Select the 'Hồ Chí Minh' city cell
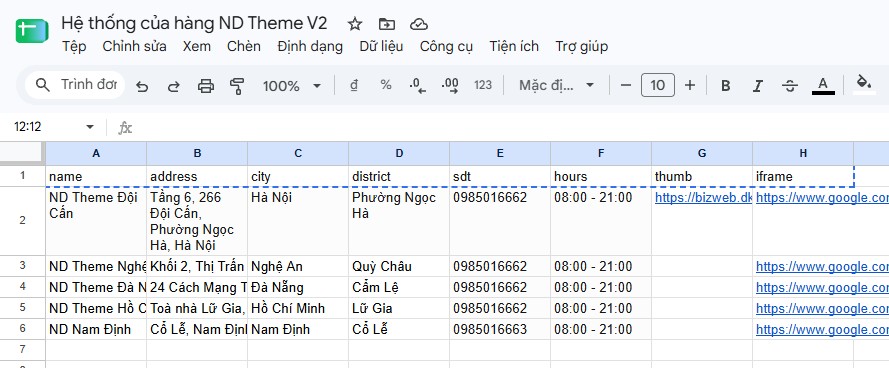The image size is (889, 368). tap(298, 308)
